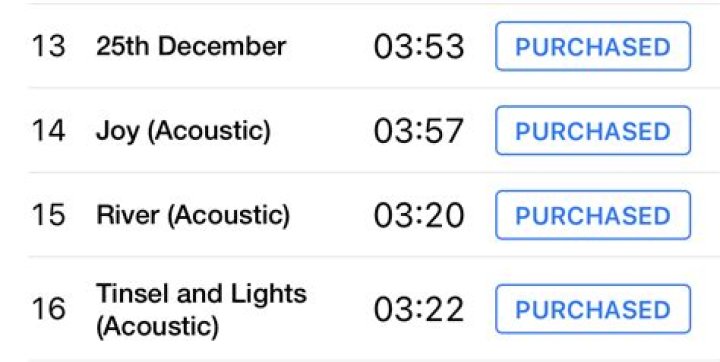Click the word River in track 15

tap(128, 215)
